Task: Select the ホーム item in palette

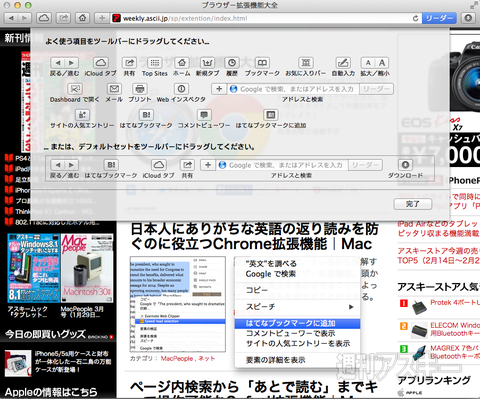Action: [182, 67]
